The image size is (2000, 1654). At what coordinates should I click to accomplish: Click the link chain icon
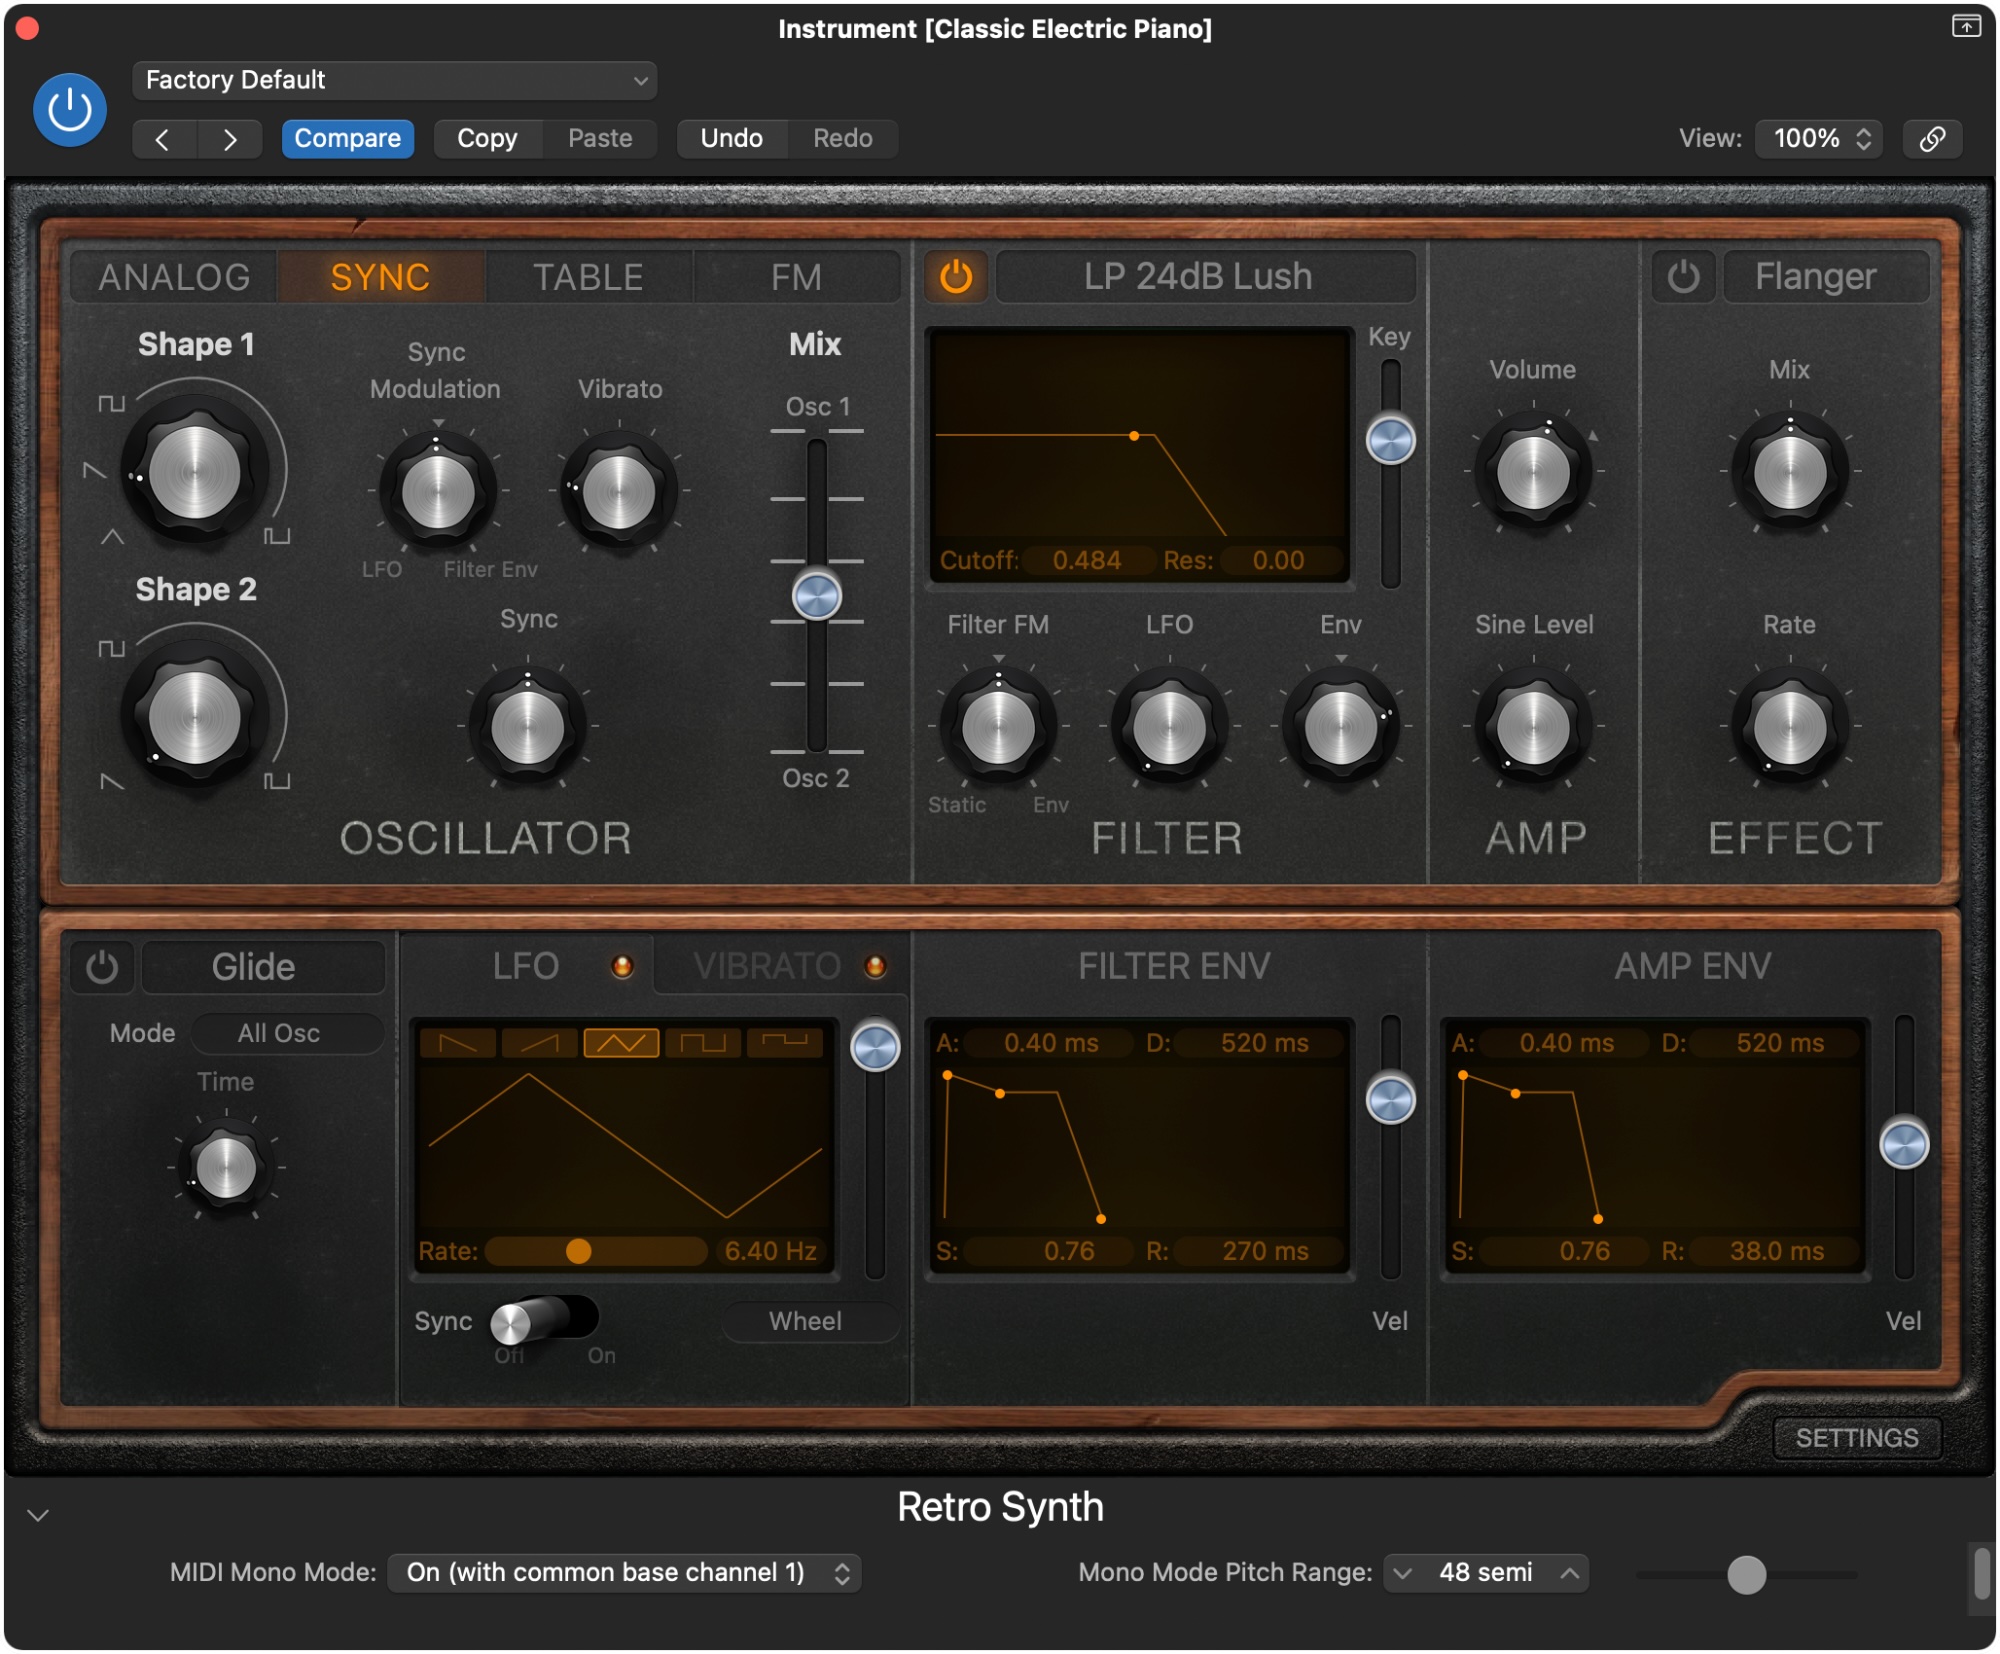coord(1932,139)
